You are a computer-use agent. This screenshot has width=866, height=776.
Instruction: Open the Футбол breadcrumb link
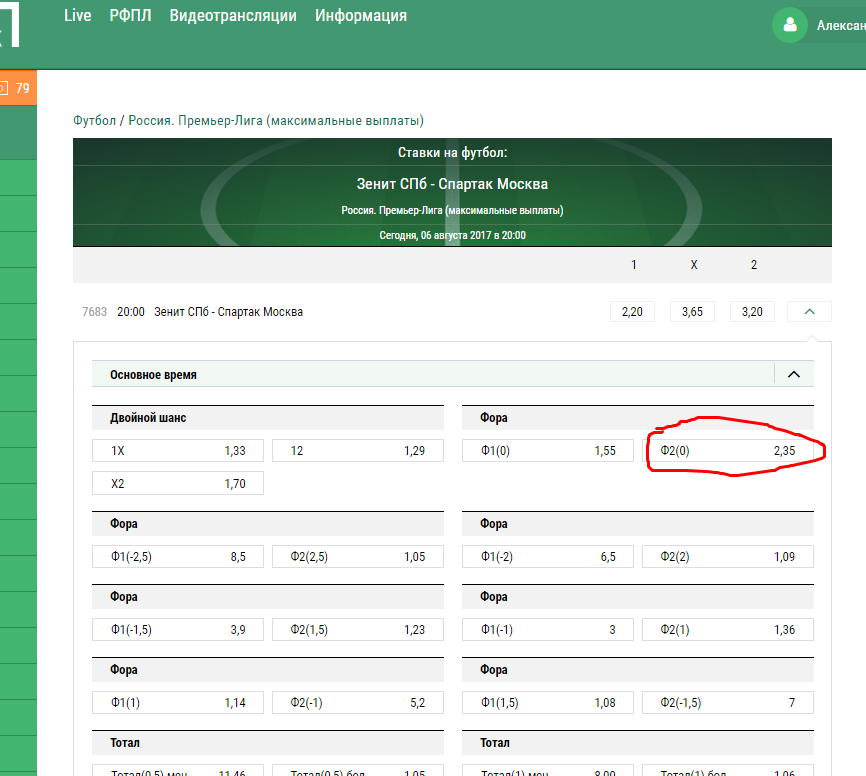[x=94, y=120]
